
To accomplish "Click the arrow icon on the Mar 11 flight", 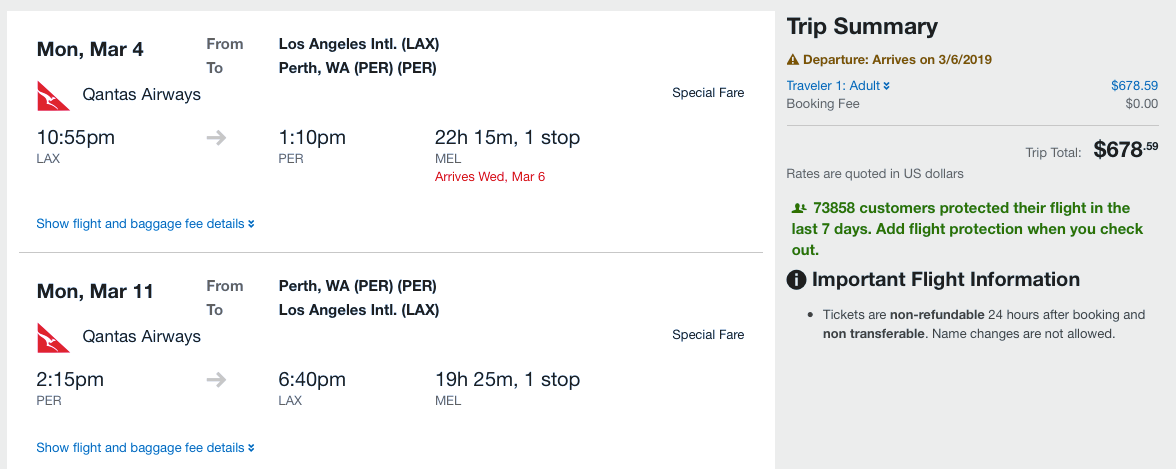I will (216, 380).
